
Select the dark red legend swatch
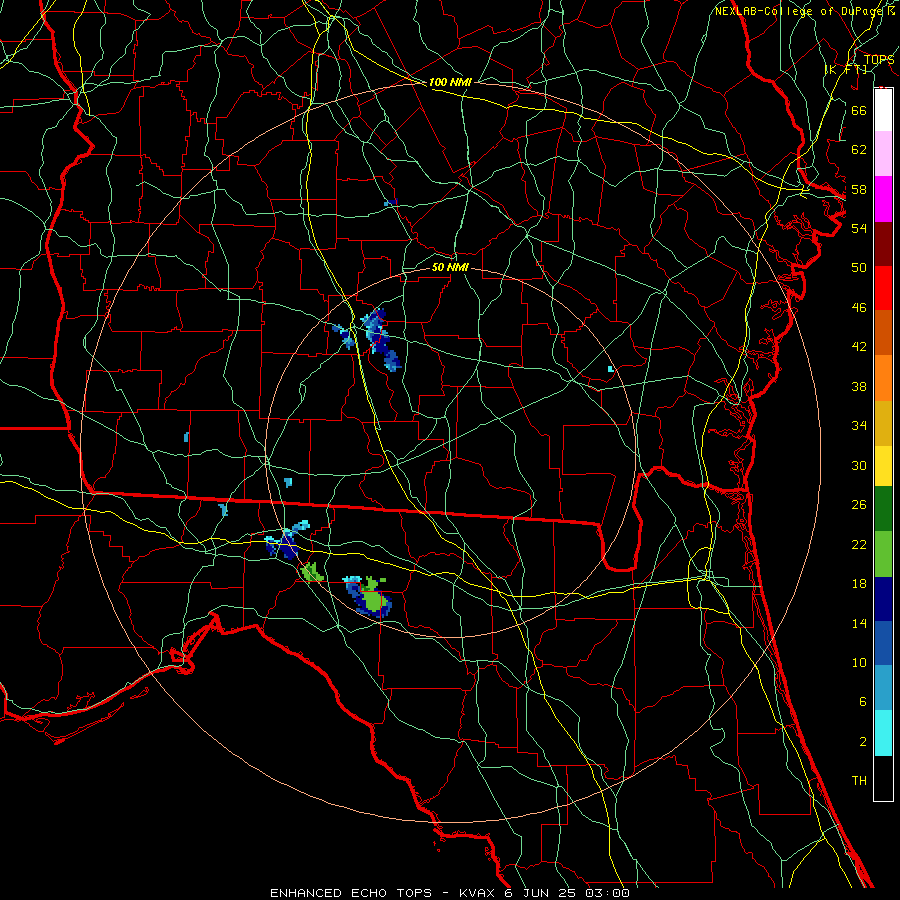(883, 243)
